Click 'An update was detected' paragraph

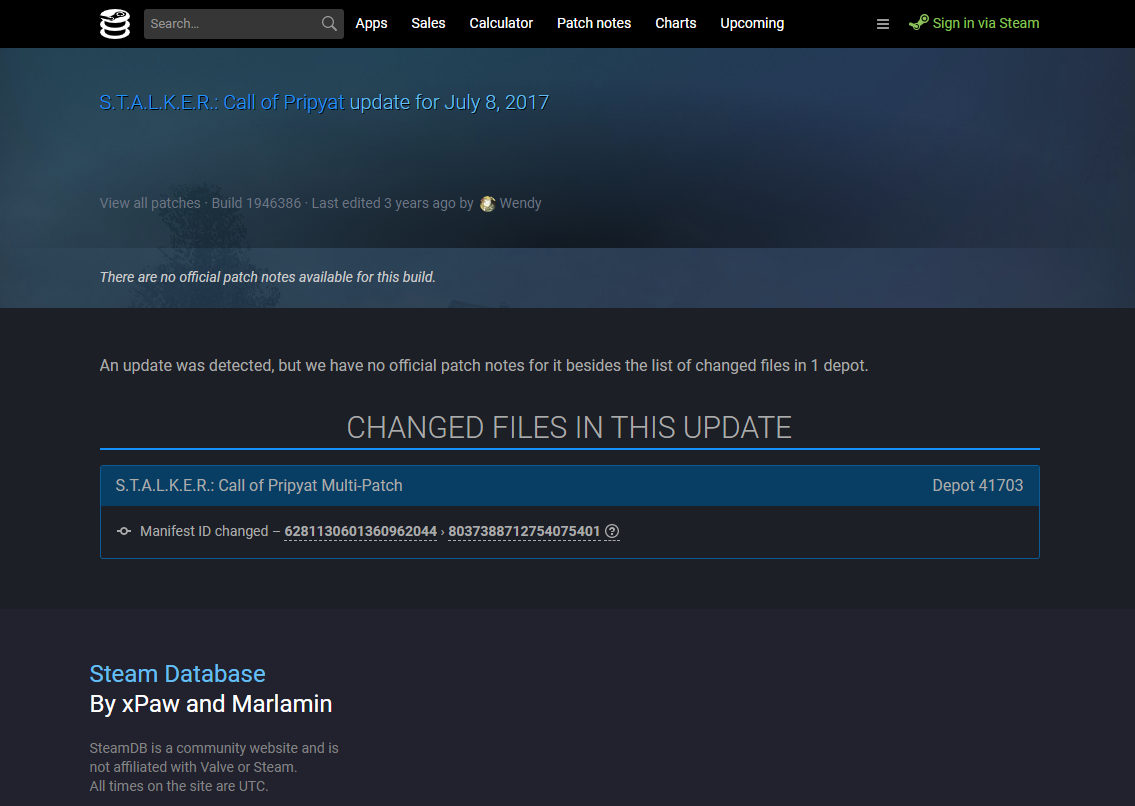click(x=484, y=366)
